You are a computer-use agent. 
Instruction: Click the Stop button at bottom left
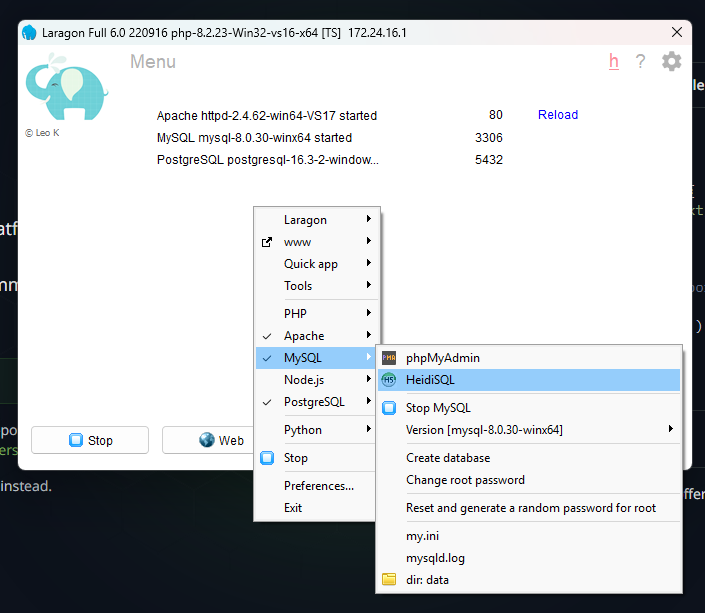[90, 440]
